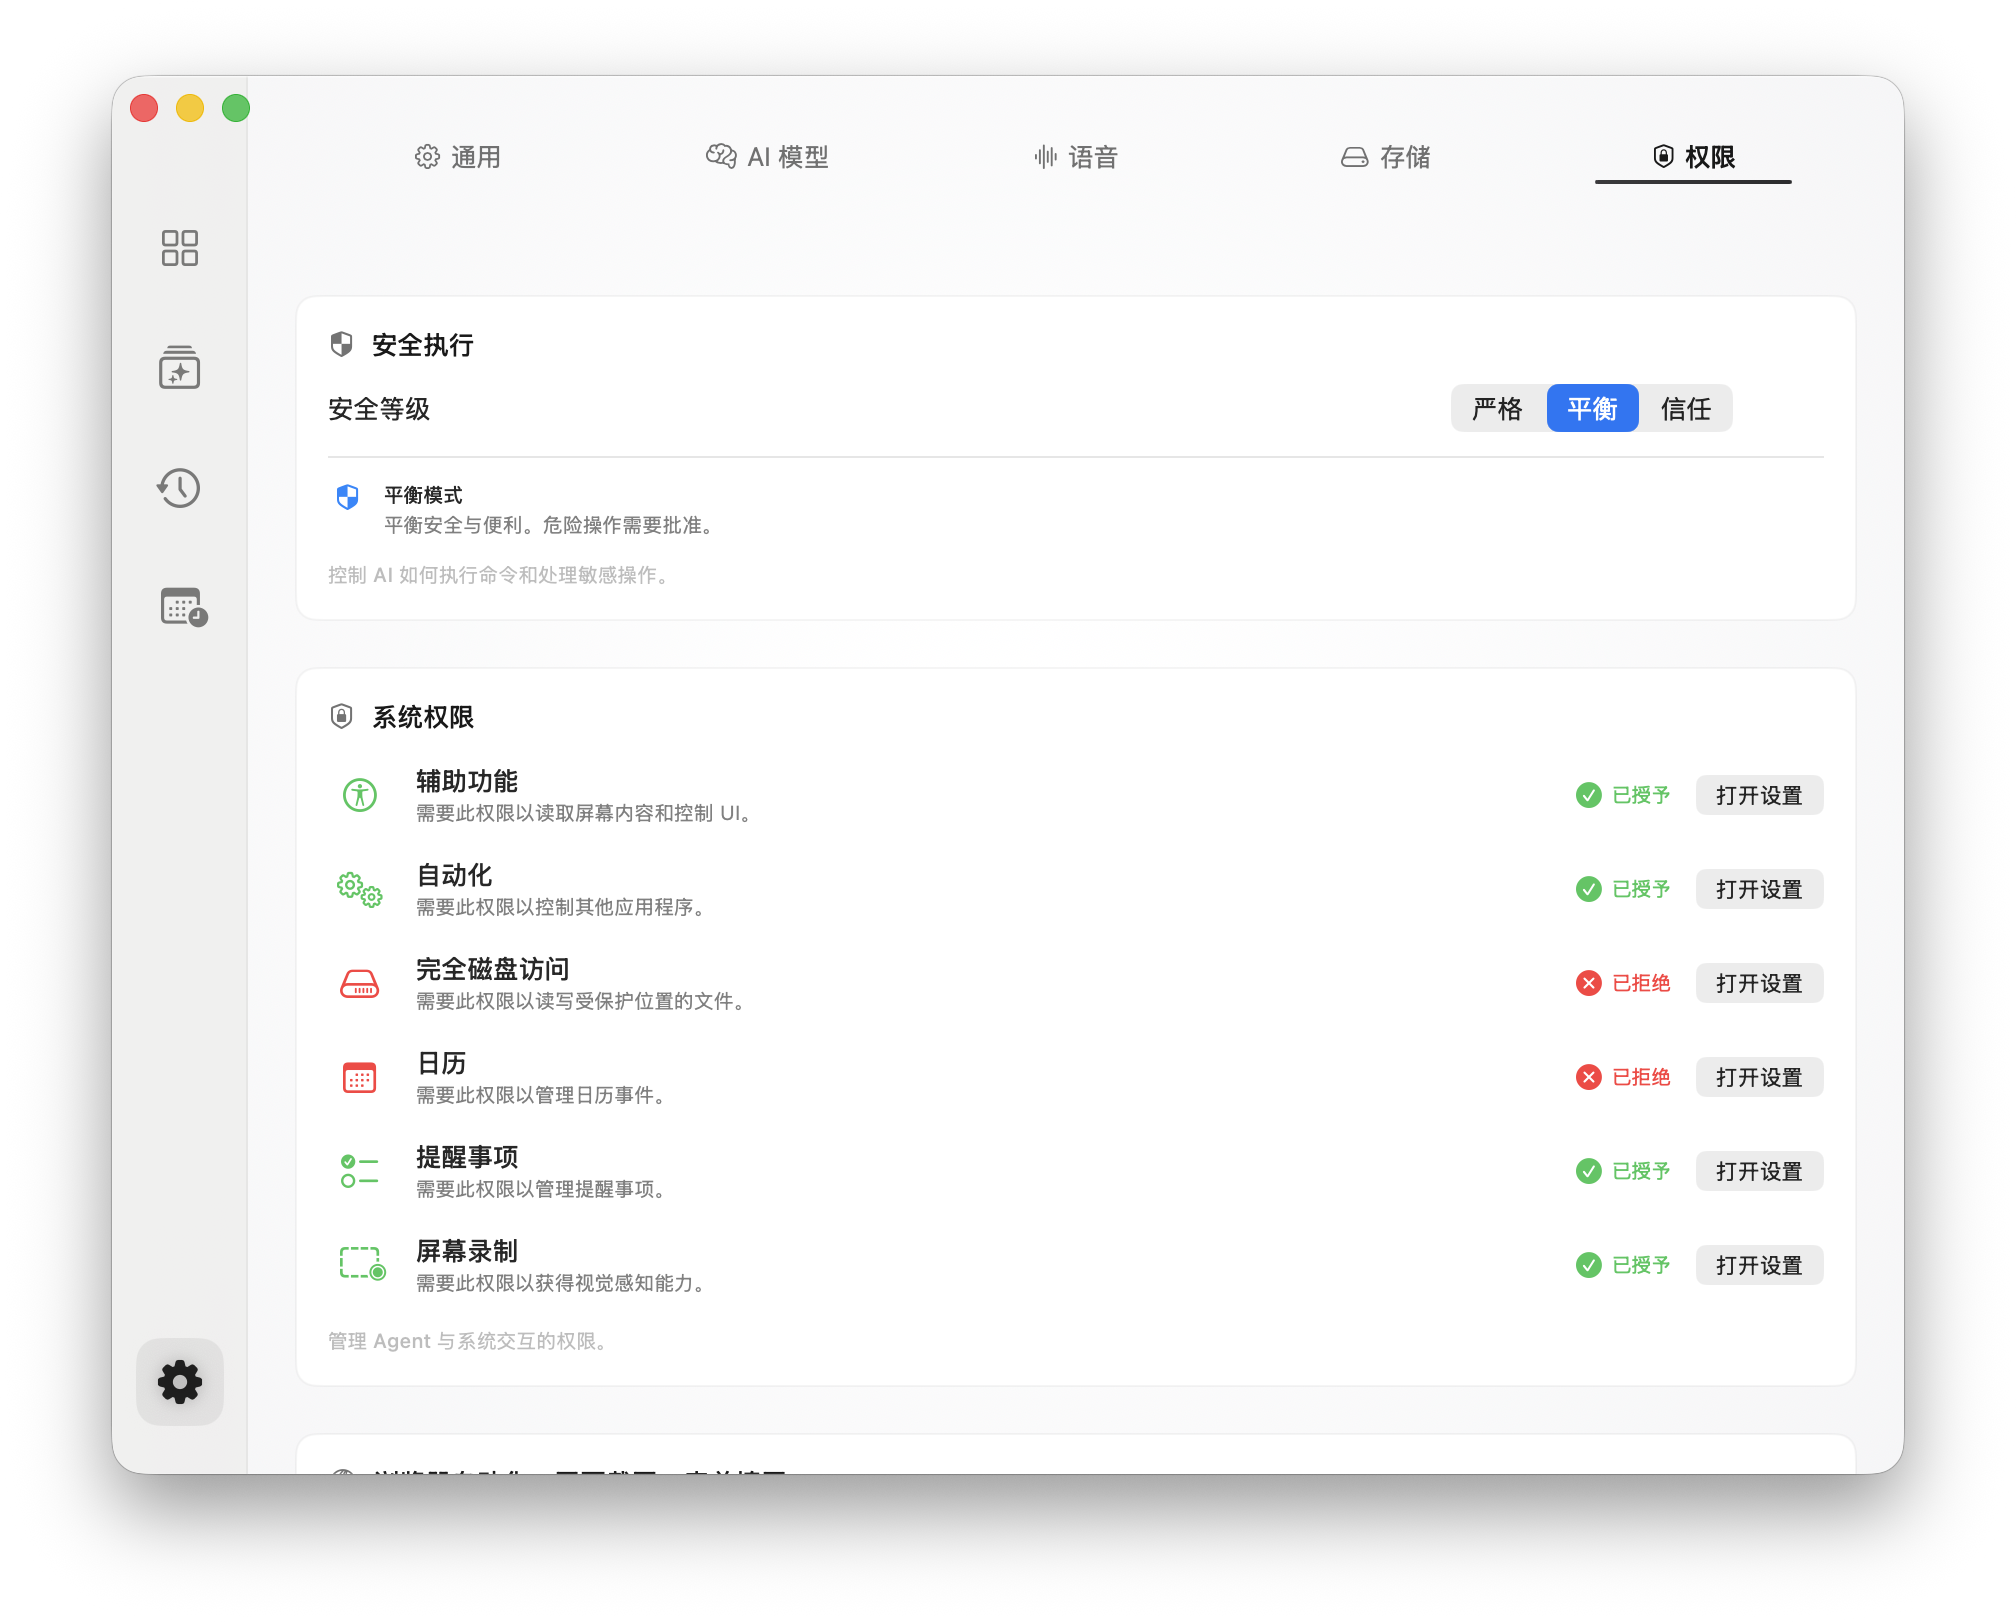Image resolution: width=2016 pixels, height=1622 pixels.
Task: Open settings via the gear icon in the sidebar
Action: (180, 1382)
